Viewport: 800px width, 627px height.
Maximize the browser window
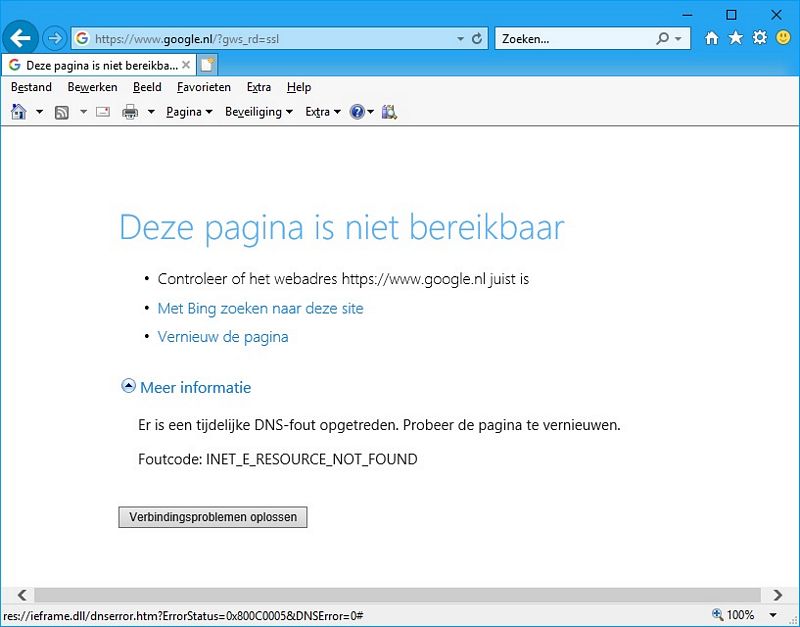point(731,15)
